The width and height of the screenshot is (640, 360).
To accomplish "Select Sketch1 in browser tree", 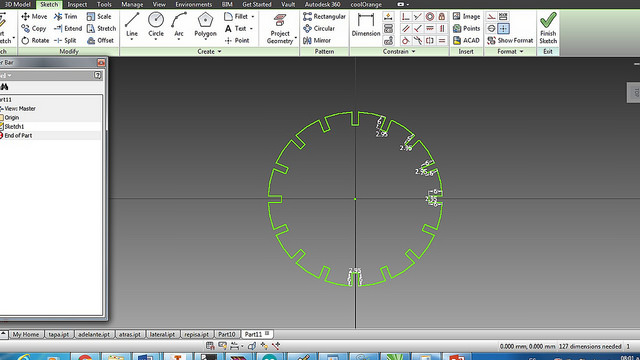I will tap(14, 127).
